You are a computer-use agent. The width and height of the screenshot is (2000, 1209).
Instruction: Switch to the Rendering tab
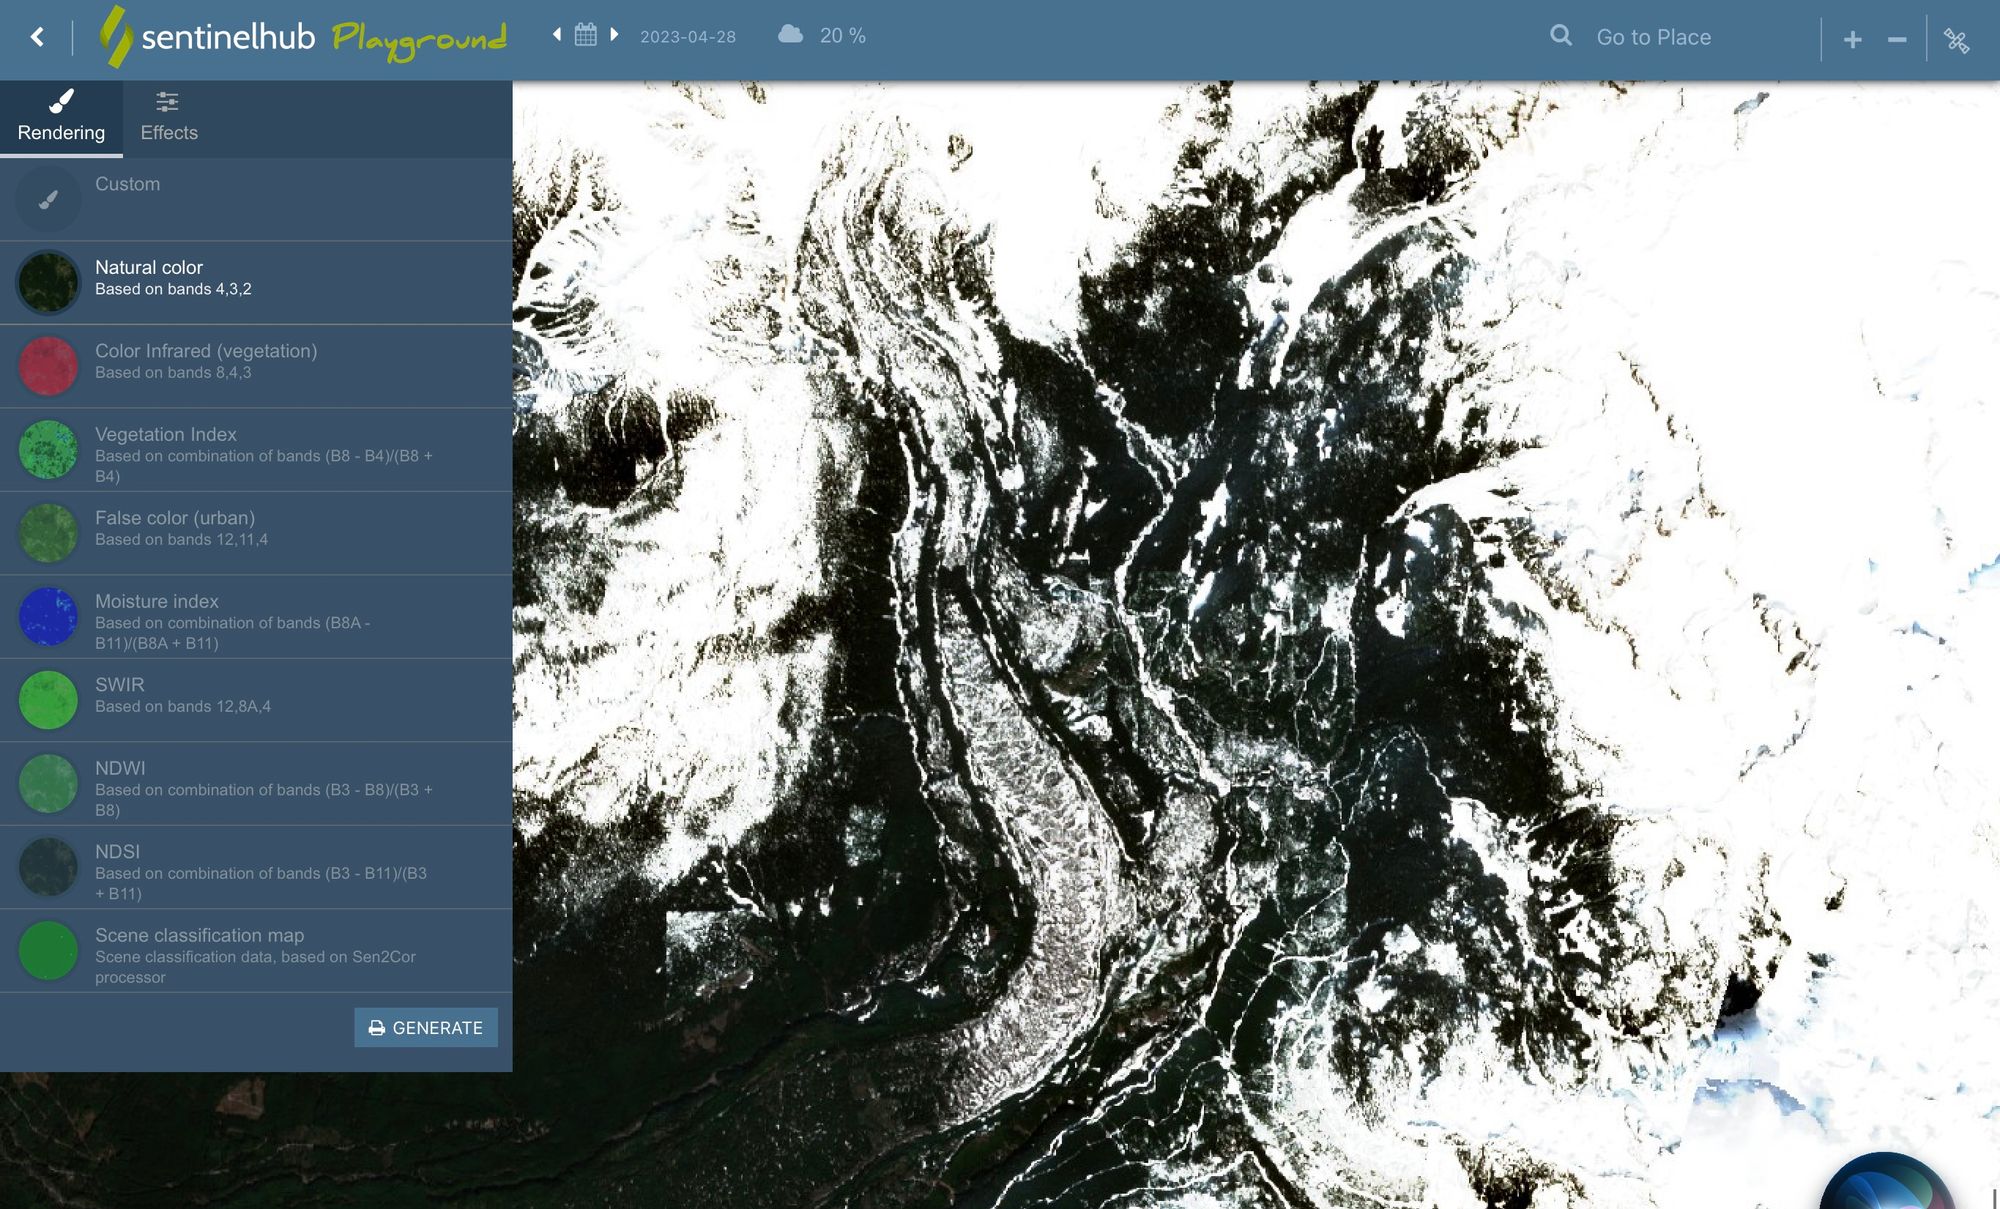[x=61, y=117]
